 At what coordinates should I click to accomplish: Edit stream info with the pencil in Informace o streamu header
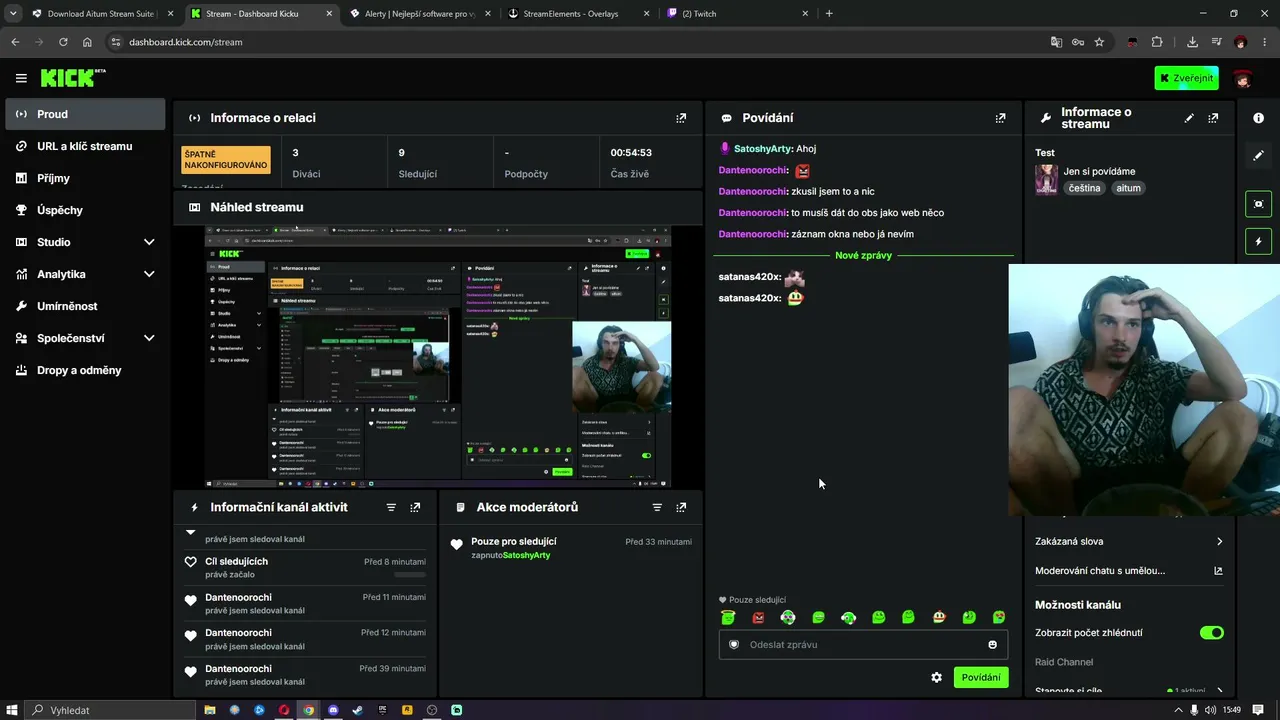(x=1189, y=118)
